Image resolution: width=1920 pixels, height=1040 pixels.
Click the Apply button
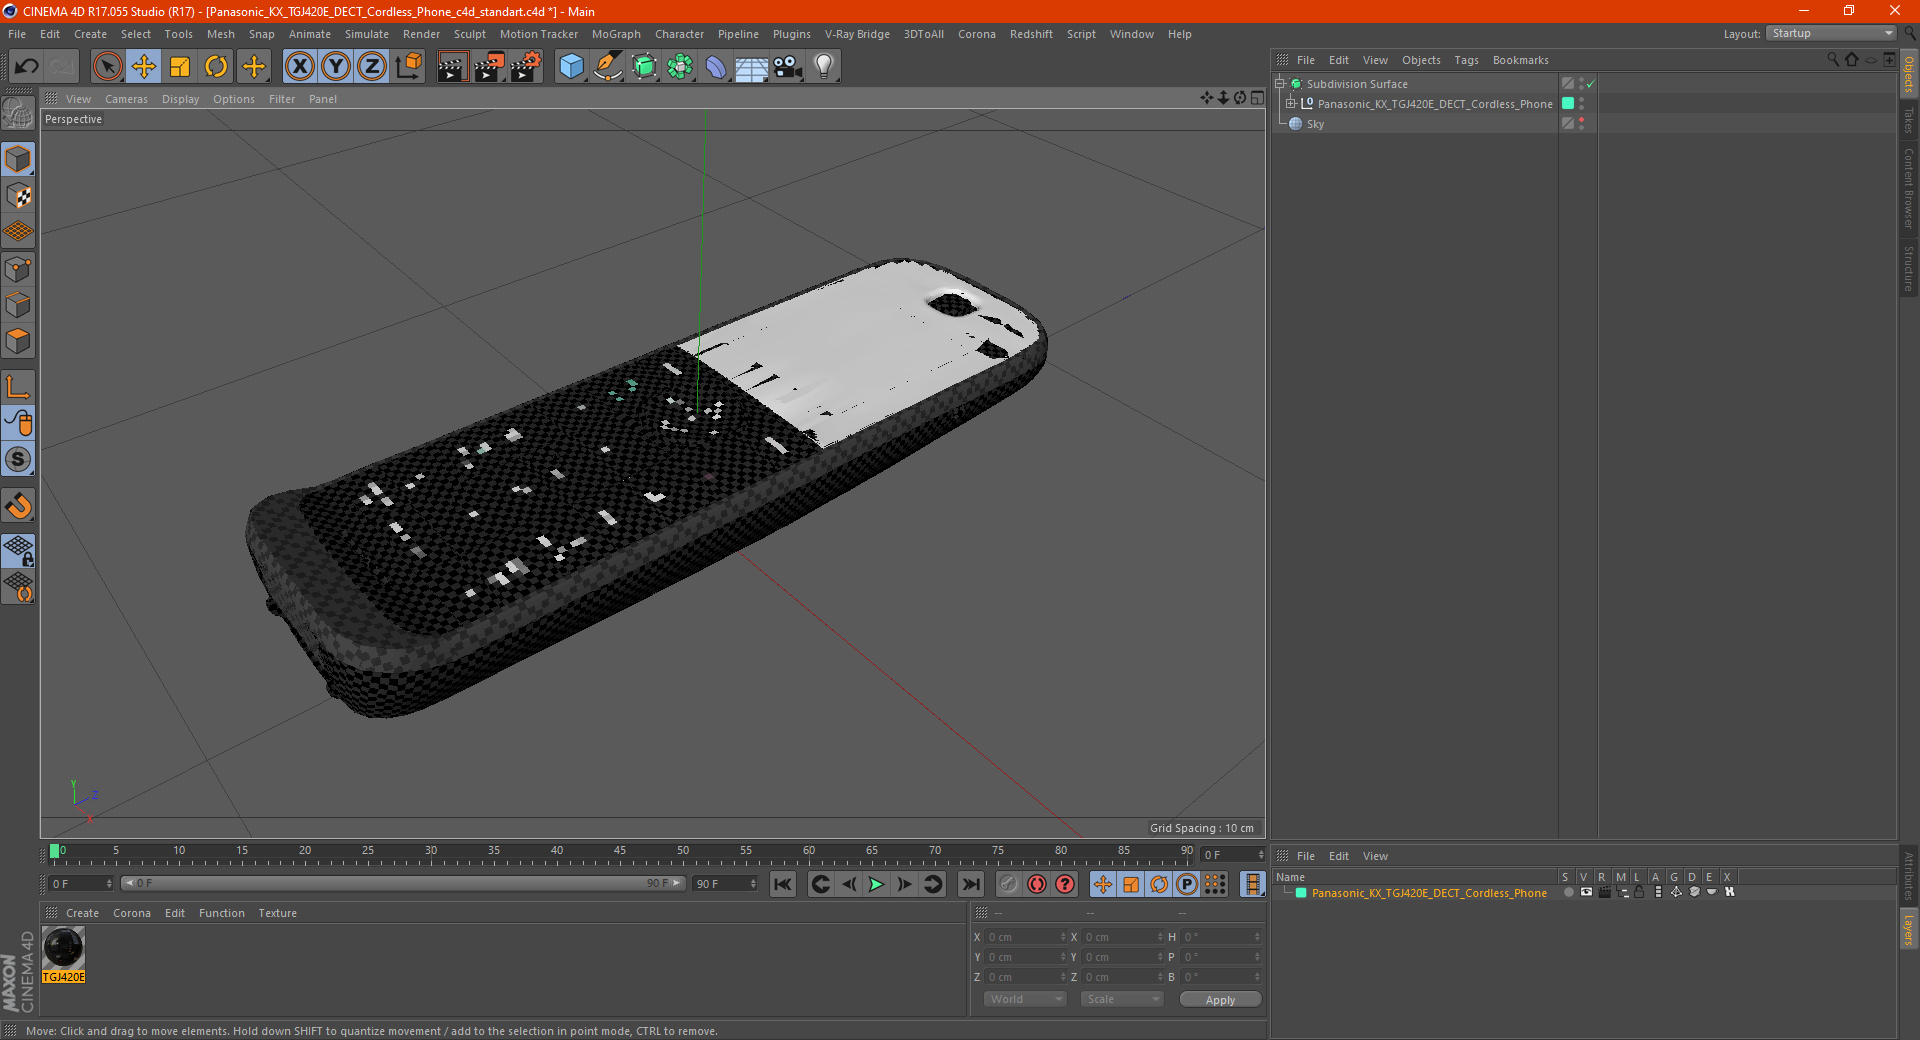(1220, 999)
